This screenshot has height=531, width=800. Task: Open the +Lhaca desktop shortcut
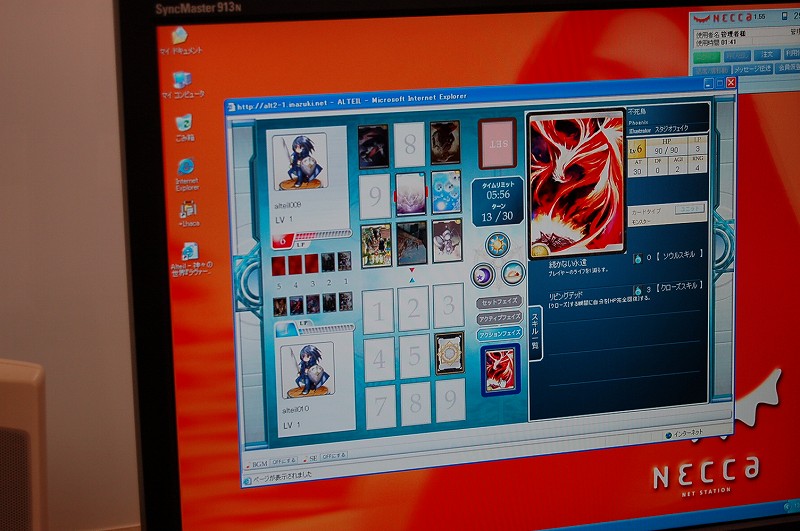coord(188,210)
